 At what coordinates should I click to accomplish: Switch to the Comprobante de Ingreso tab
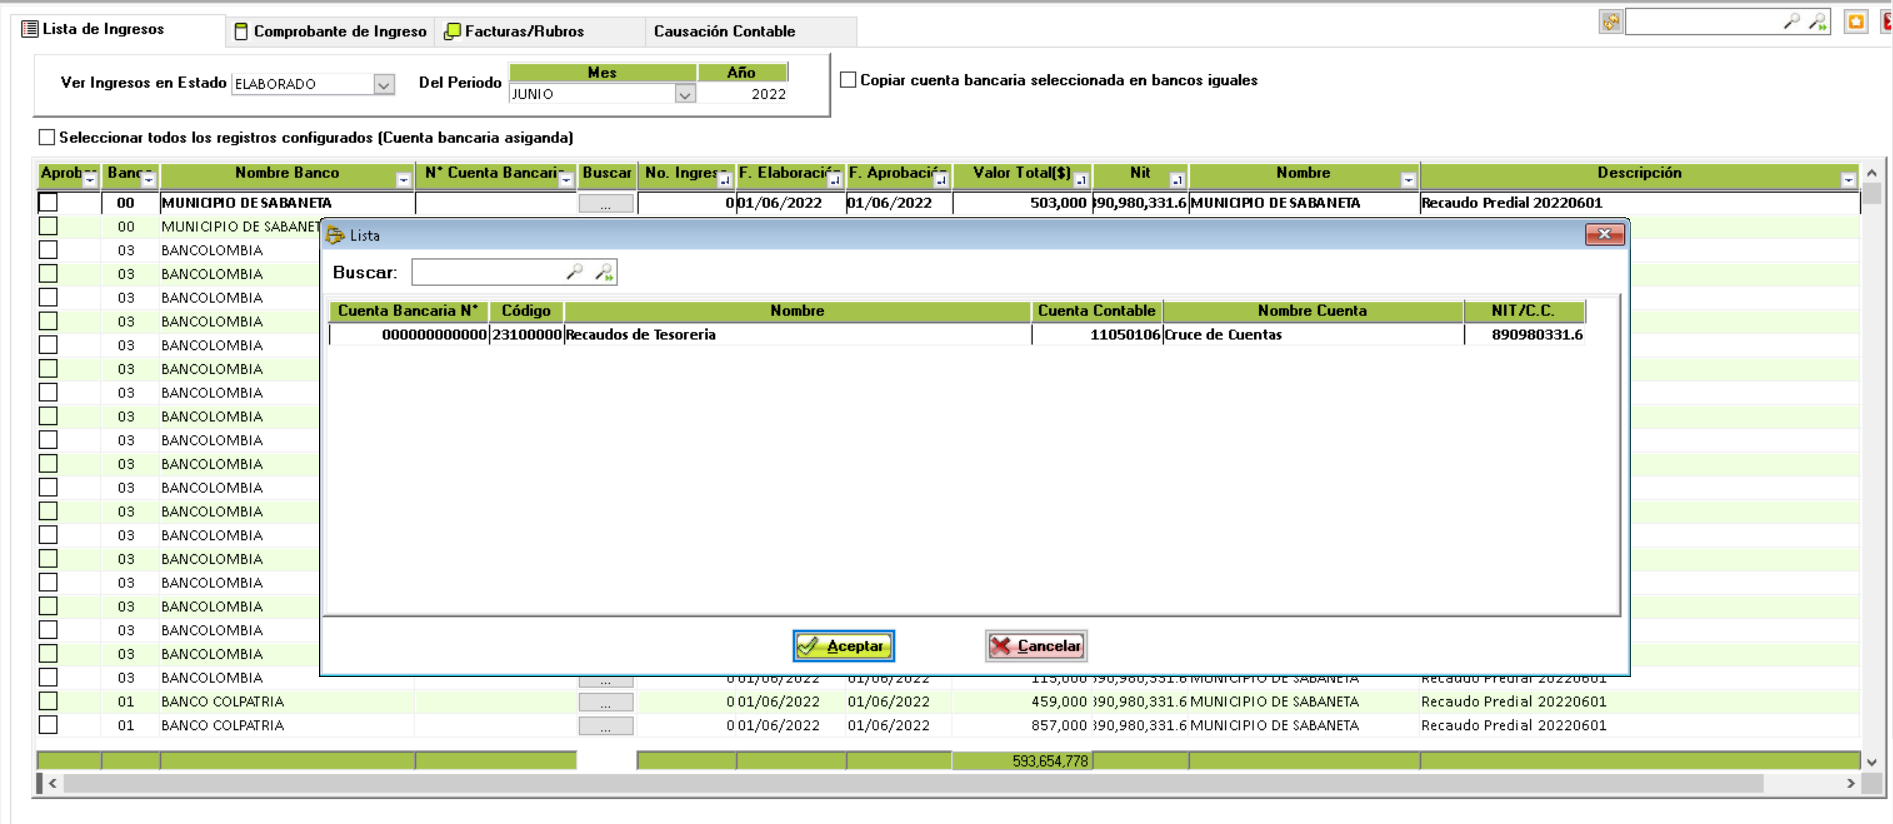(331, 31)
